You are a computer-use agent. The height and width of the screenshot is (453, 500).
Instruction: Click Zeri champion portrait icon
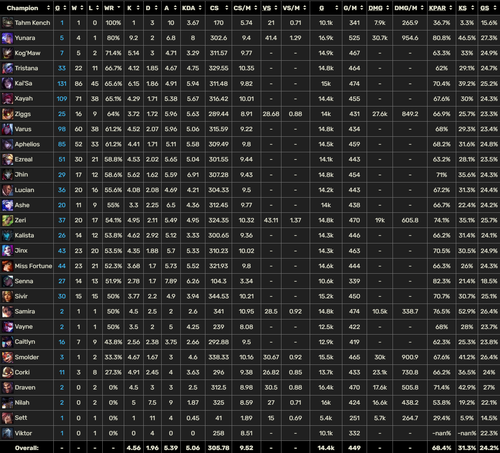[x=7, y=220]
